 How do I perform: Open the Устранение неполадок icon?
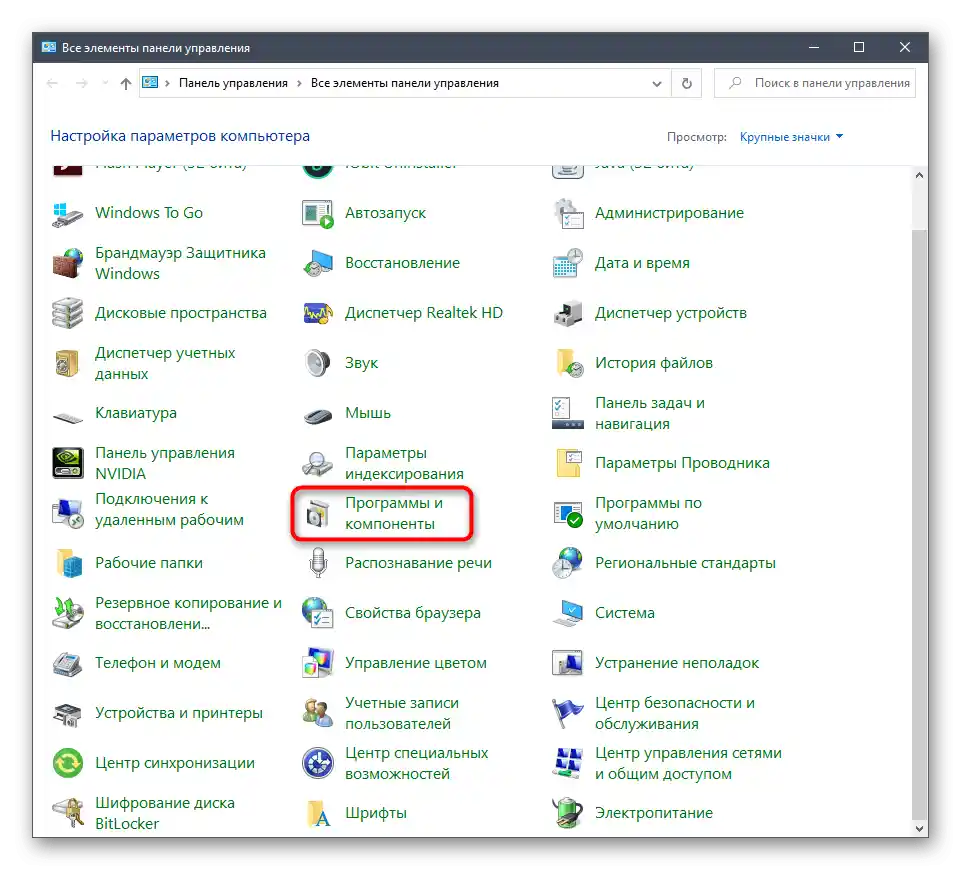pos(568,664)
